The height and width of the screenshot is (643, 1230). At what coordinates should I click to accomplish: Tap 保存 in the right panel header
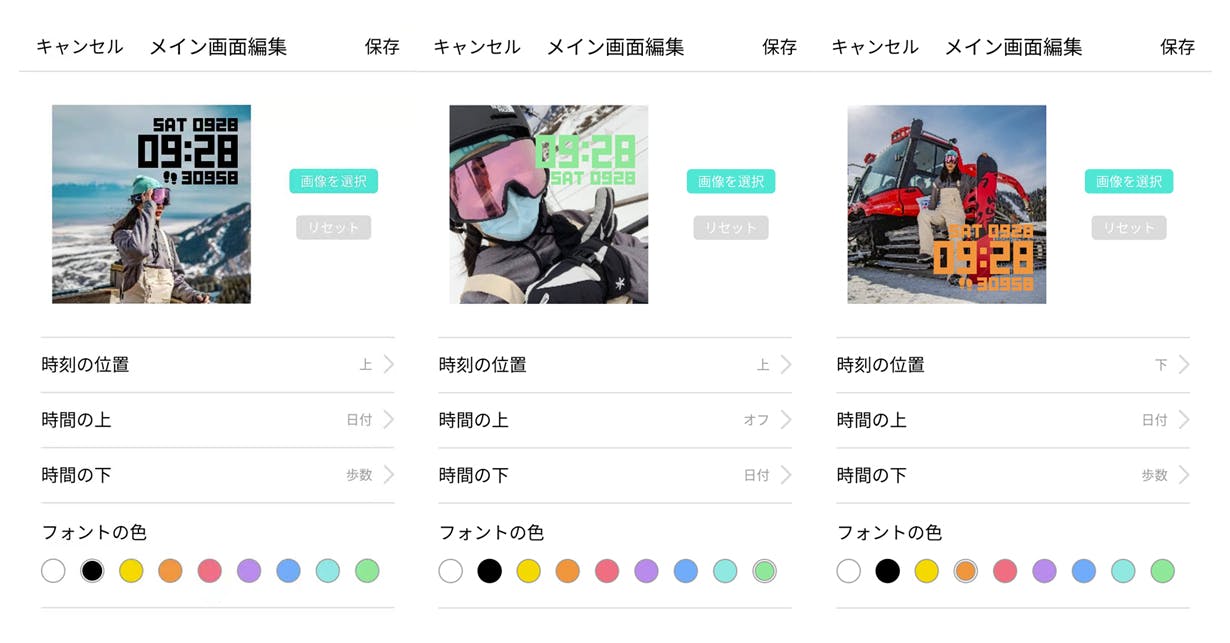coord(1178,47)
